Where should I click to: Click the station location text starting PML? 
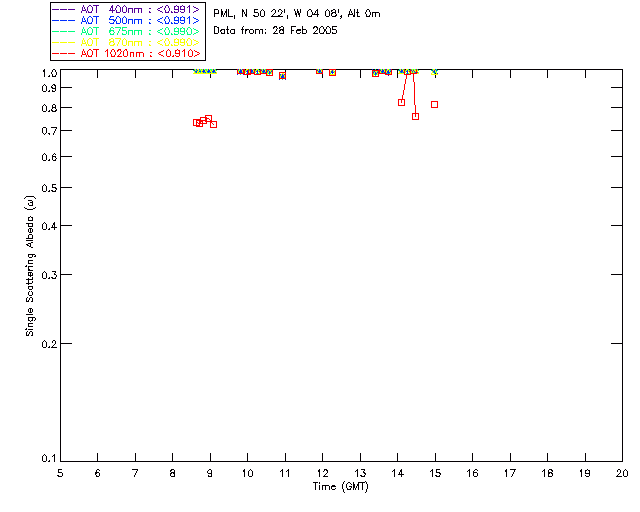(297, 14)
